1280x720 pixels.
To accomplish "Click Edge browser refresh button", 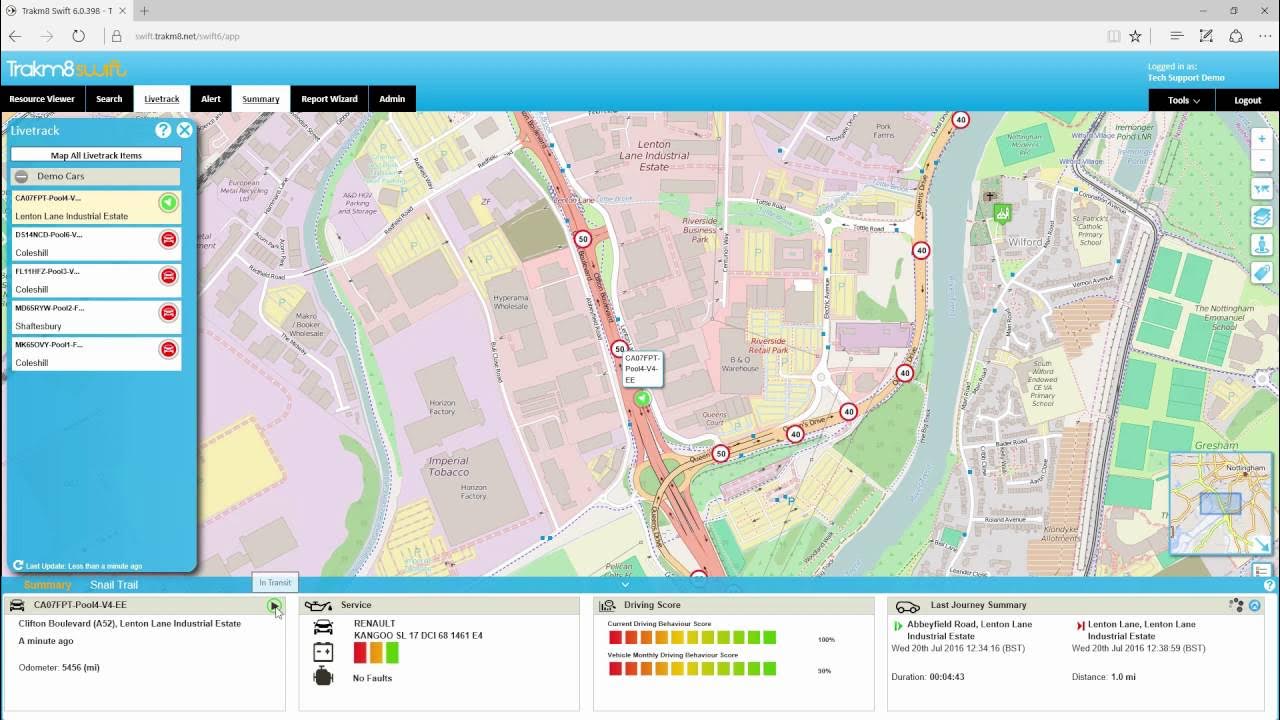I will click(x=78, y=36).
